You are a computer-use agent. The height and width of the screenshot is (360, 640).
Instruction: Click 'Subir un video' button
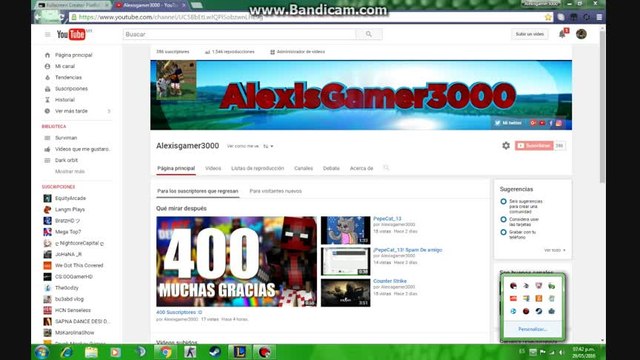(x=529, y=34)
